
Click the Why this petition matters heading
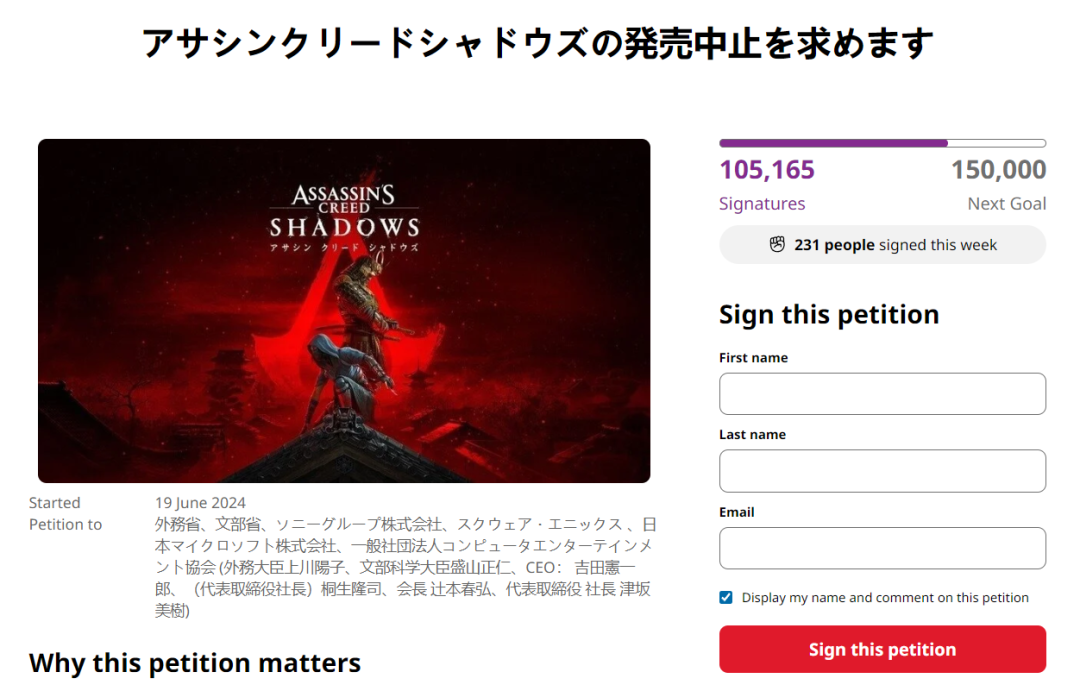point(195,662)
